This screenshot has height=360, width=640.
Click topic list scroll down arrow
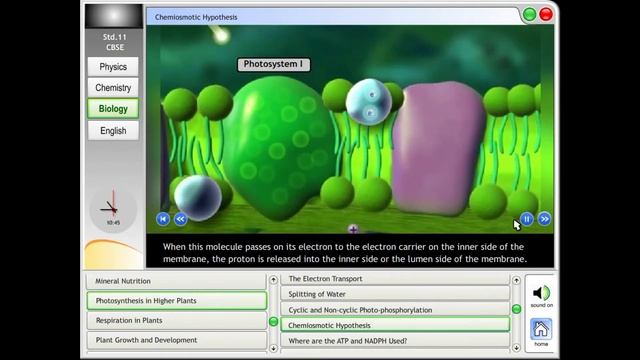pos(516,348)
